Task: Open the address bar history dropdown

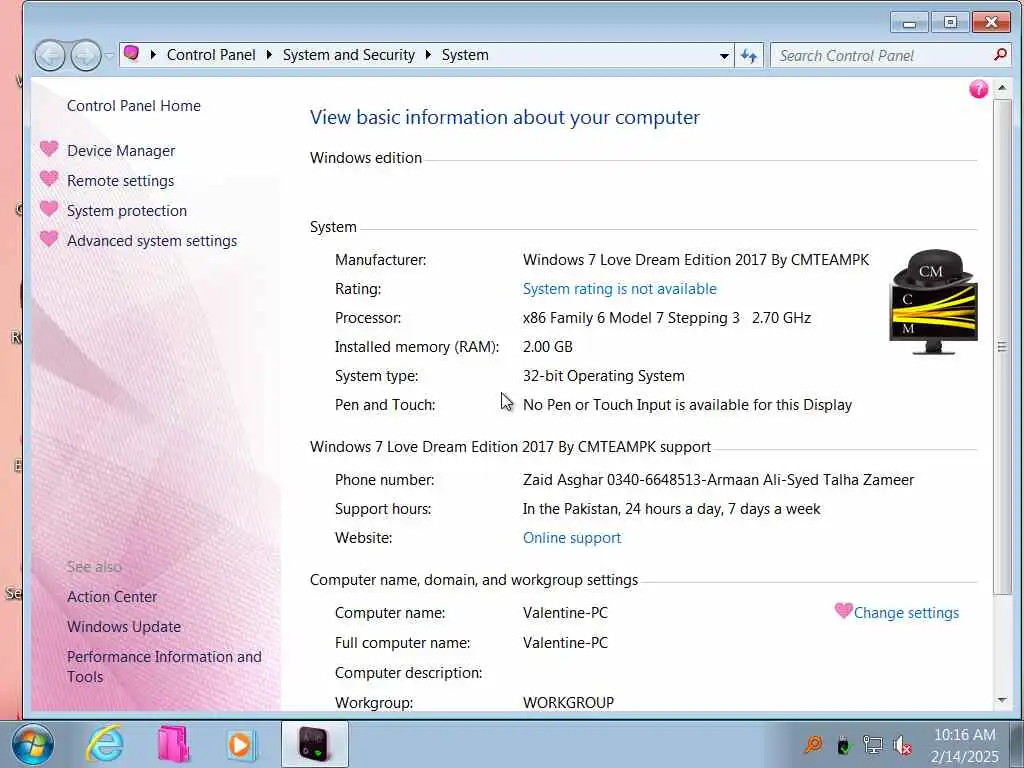Action: coord(724,56)
